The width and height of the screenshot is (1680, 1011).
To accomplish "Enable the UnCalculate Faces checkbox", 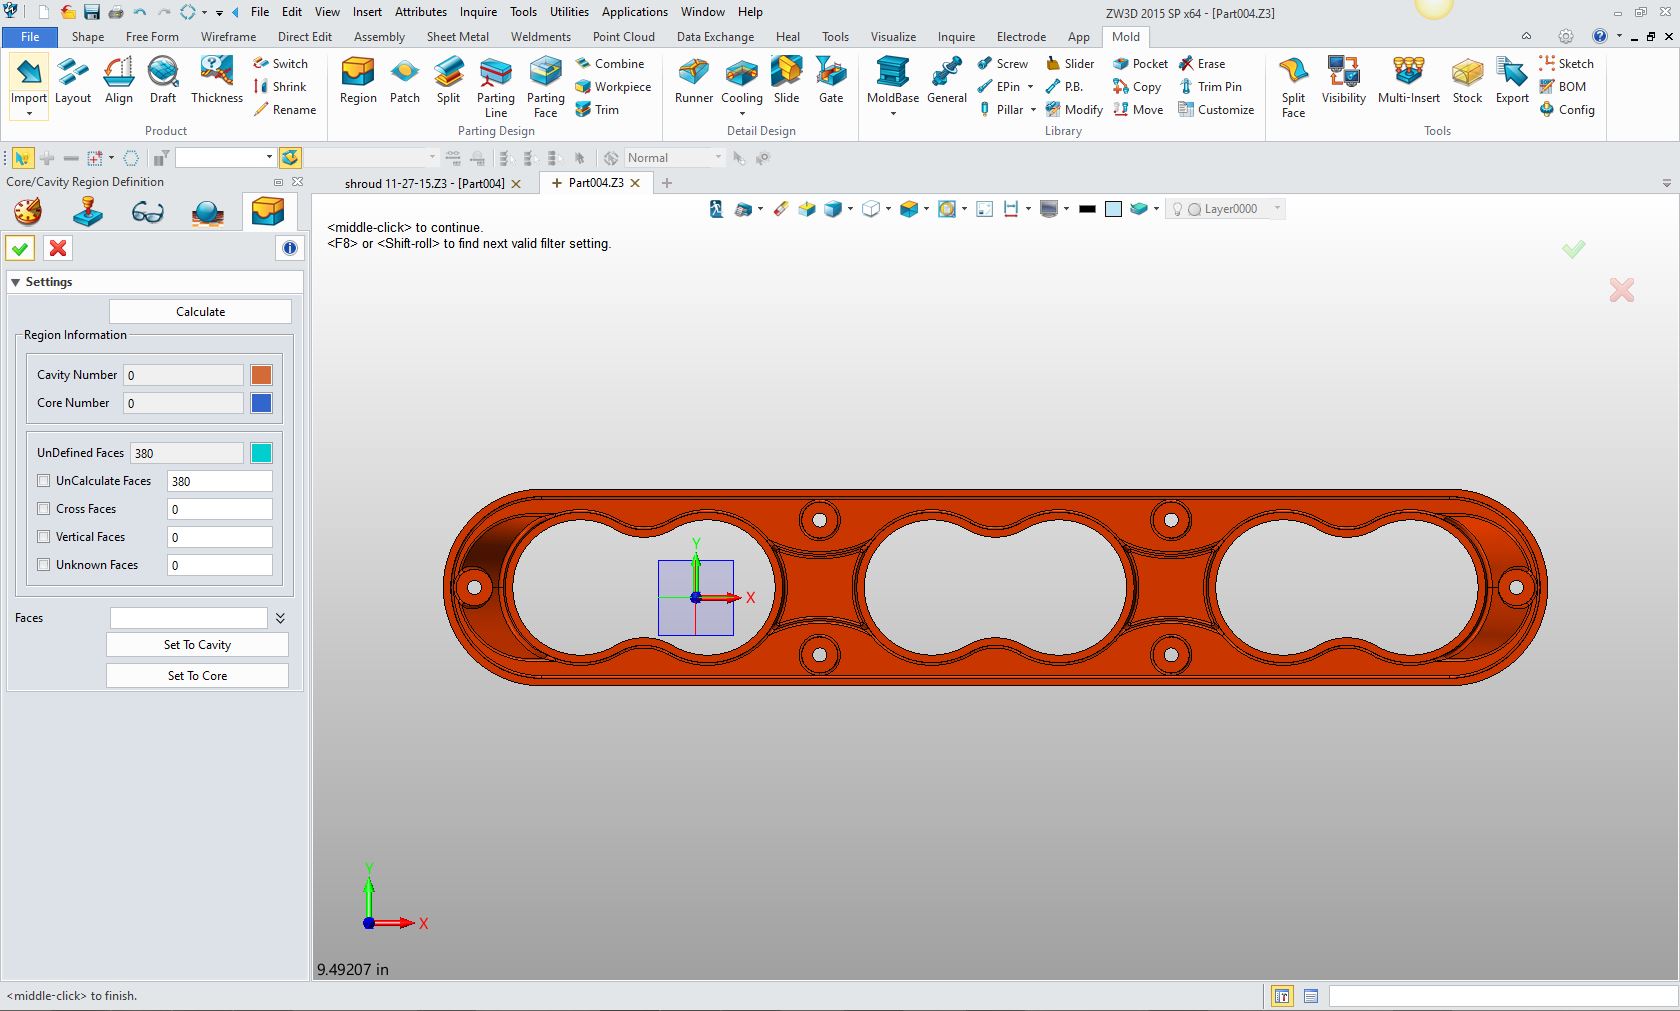I will click(x=44, y=481).
